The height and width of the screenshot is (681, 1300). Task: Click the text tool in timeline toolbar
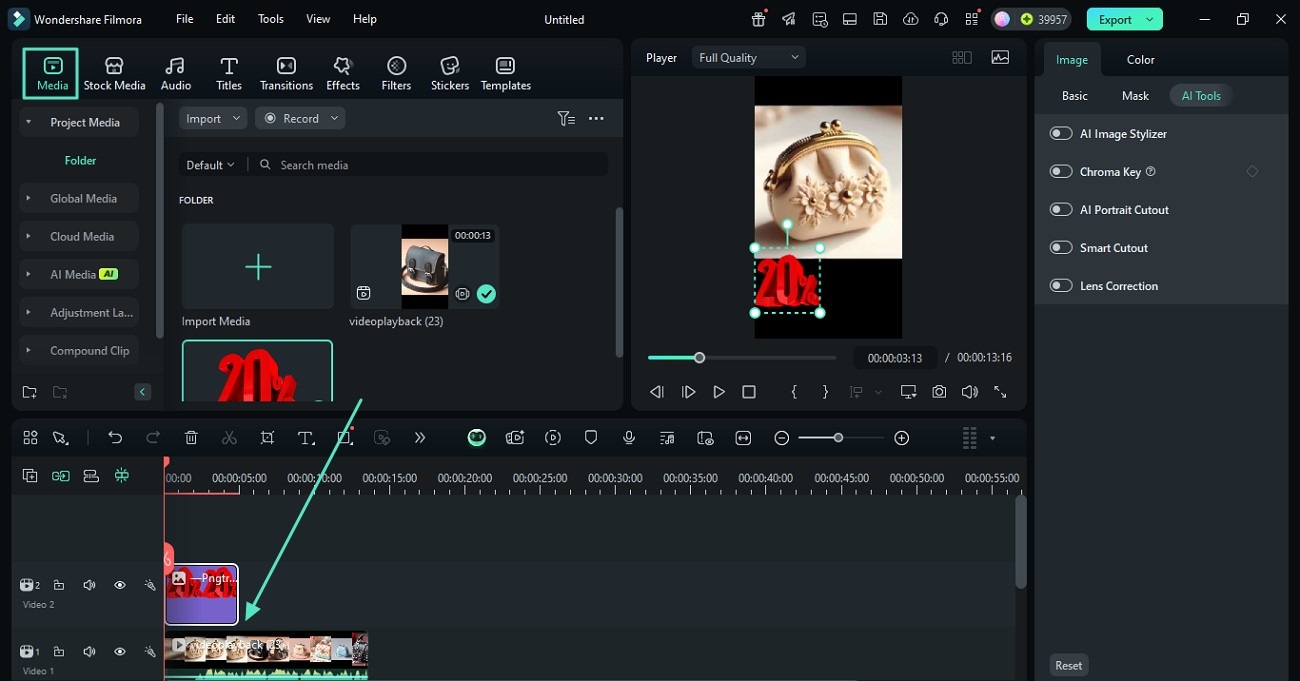click(306, 438)
